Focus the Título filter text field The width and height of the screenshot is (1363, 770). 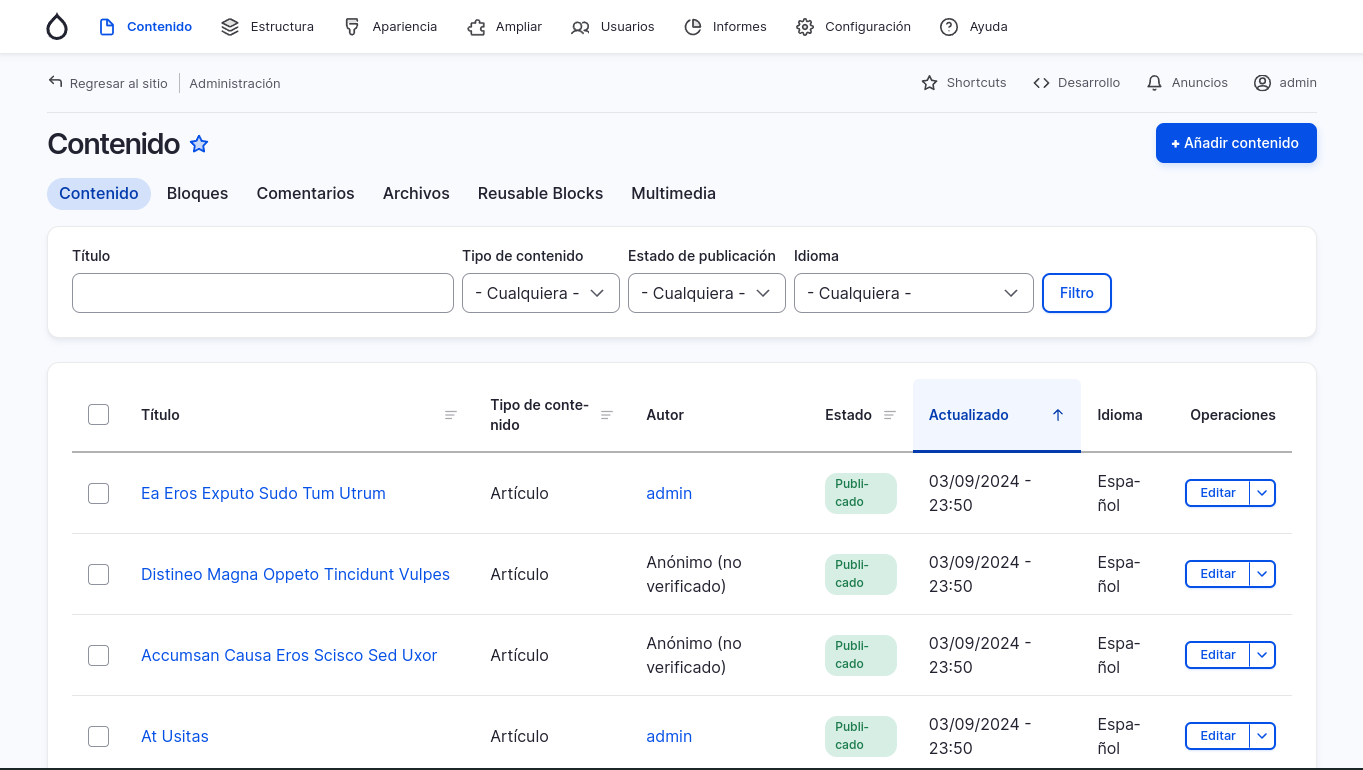point(262,293)
